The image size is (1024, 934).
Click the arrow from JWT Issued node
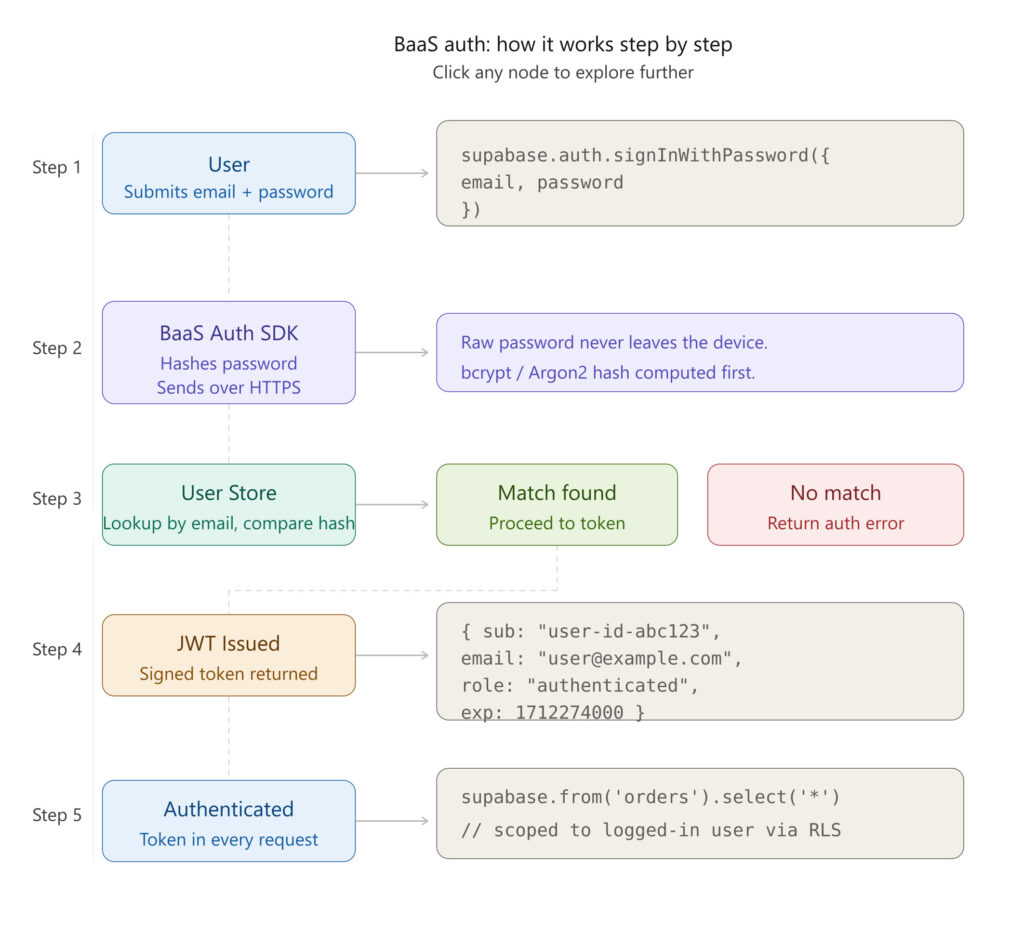pyautogui.click(x=392, y=655)
